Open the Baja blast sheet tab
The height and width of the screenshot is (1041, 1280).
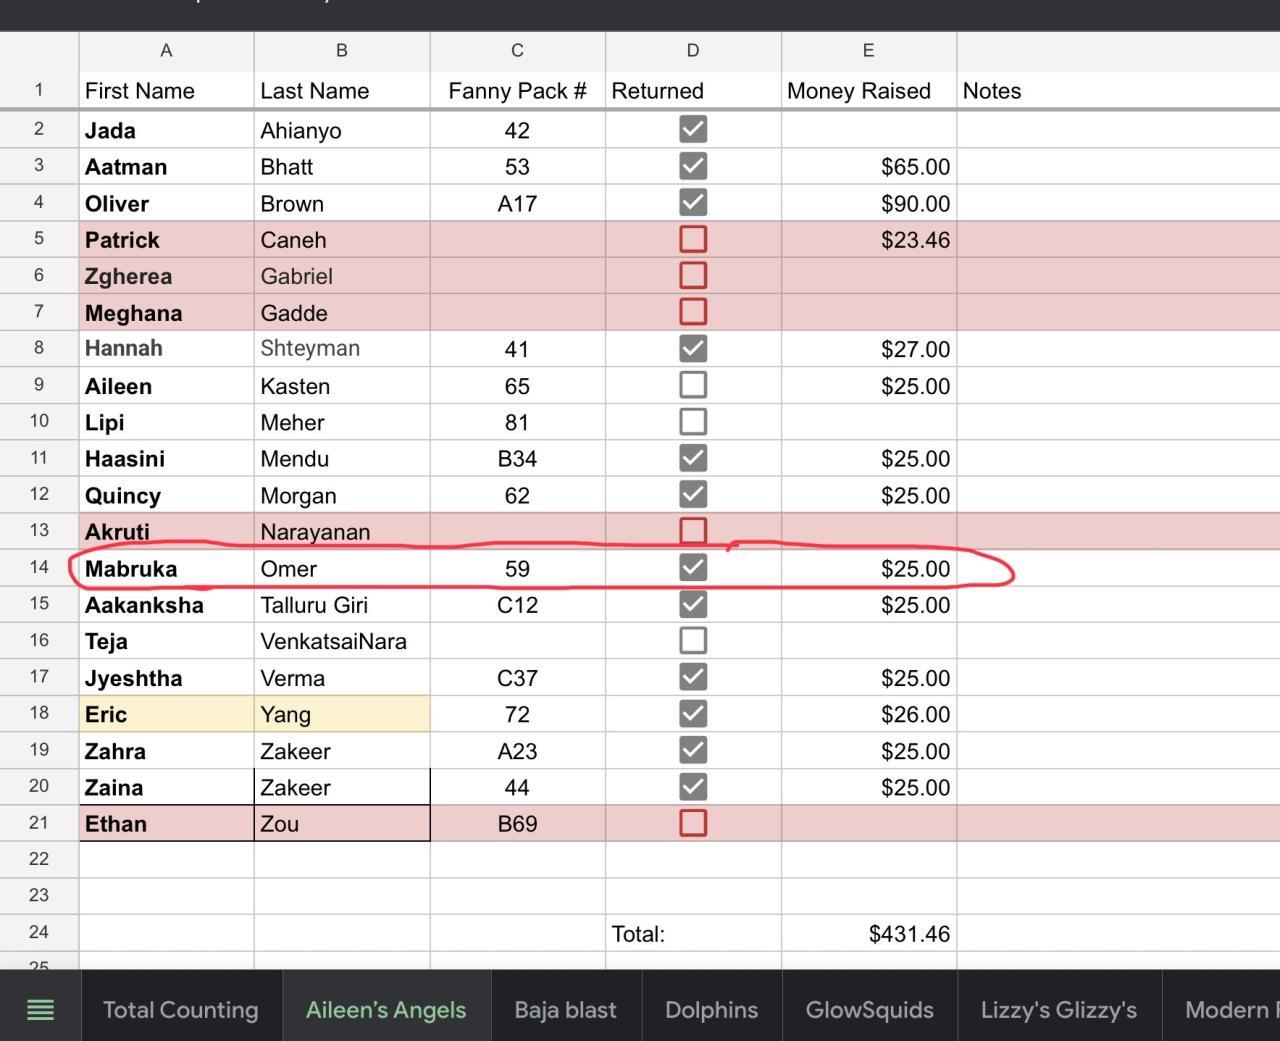pyautogui.click(x=565, y=1010)
